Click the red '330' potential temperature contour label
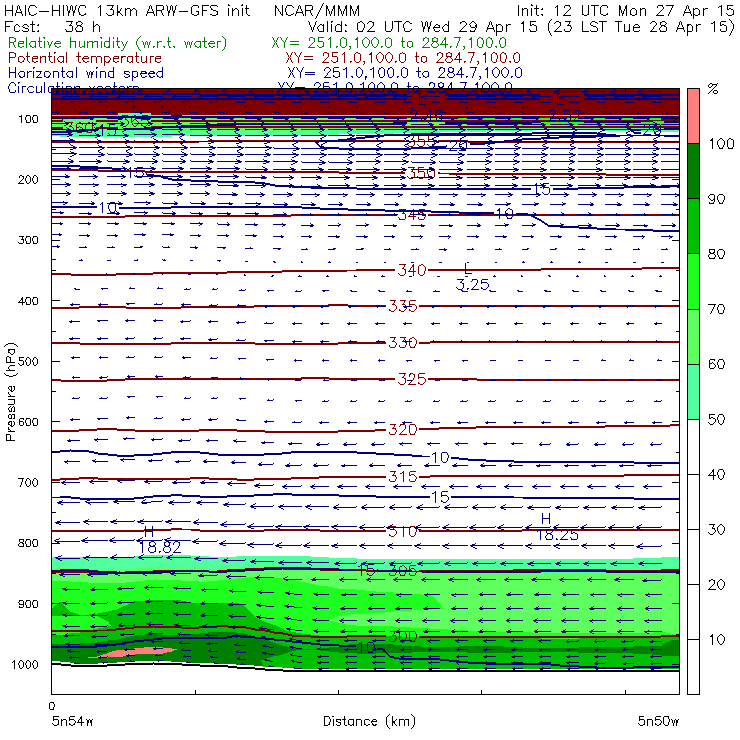 403,343
